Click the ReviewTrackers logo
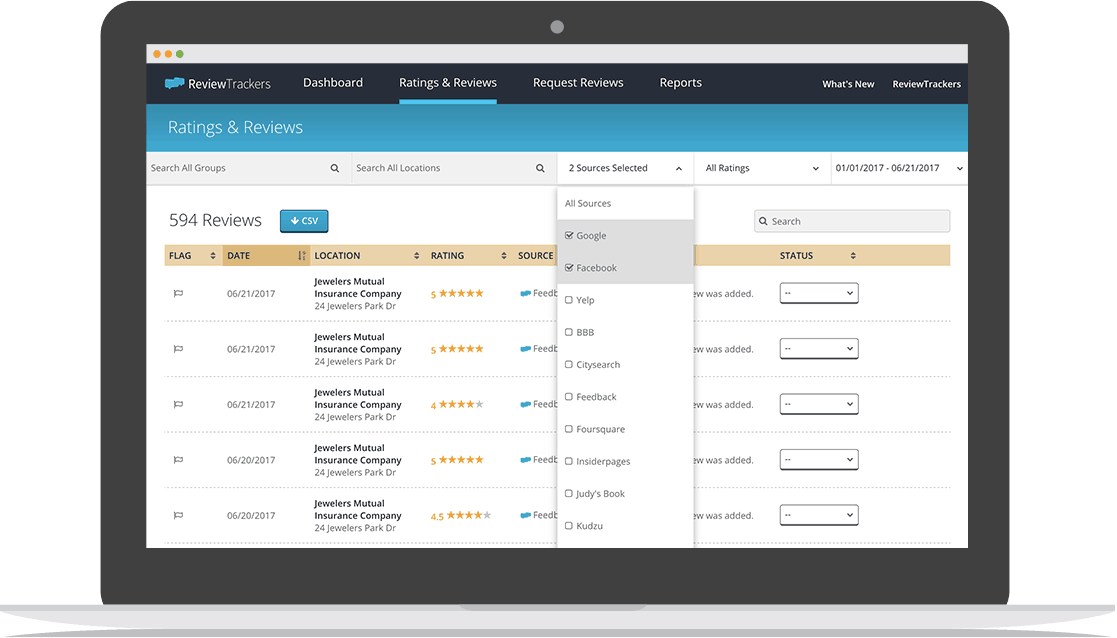The height and width of the screenshot is (638, 1117). (217, 83)
